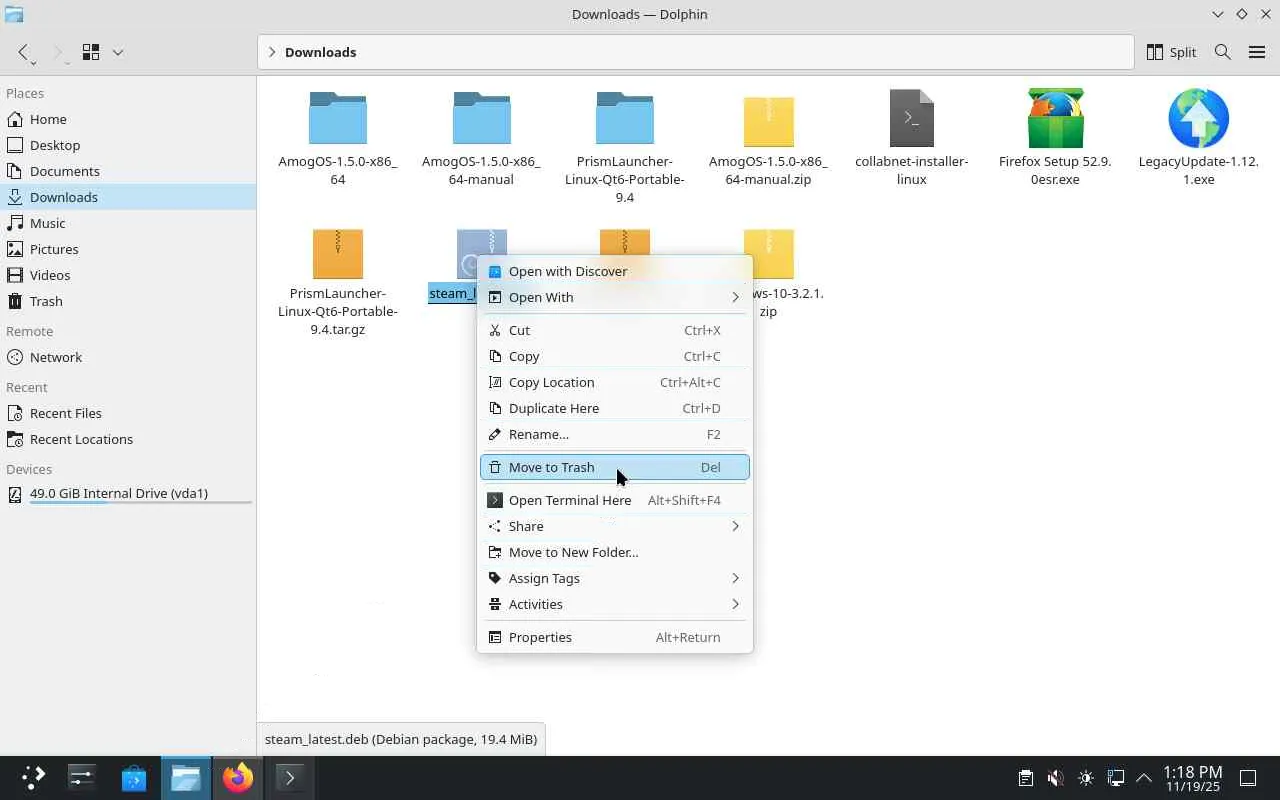Click the Split view button

click(1171, 52)
